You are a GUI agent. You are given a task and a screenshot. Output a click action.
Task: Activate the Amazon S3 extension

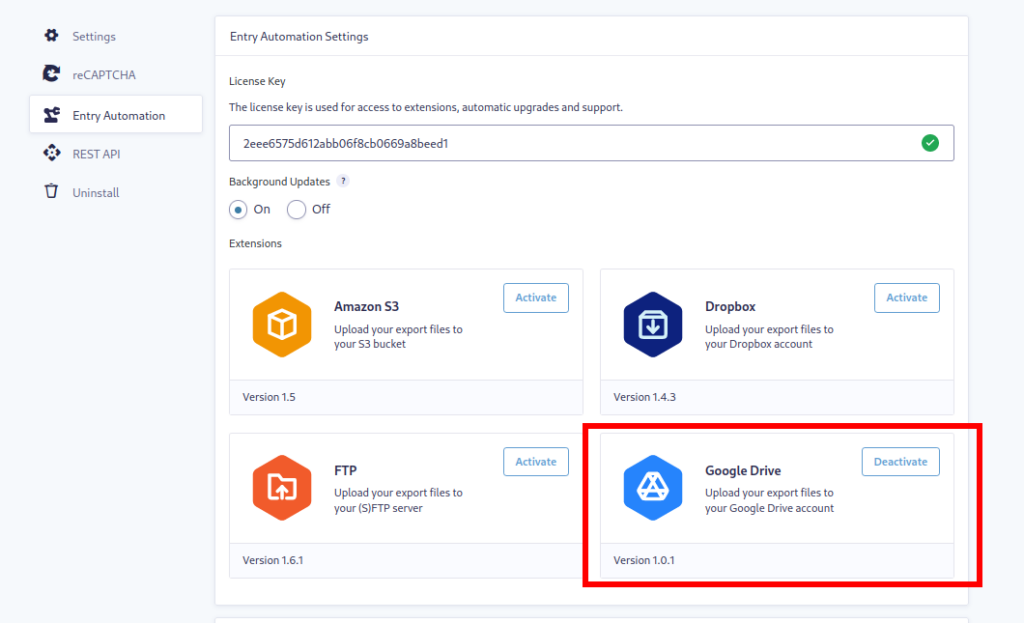pyautogui.click(x=536, y=298)
